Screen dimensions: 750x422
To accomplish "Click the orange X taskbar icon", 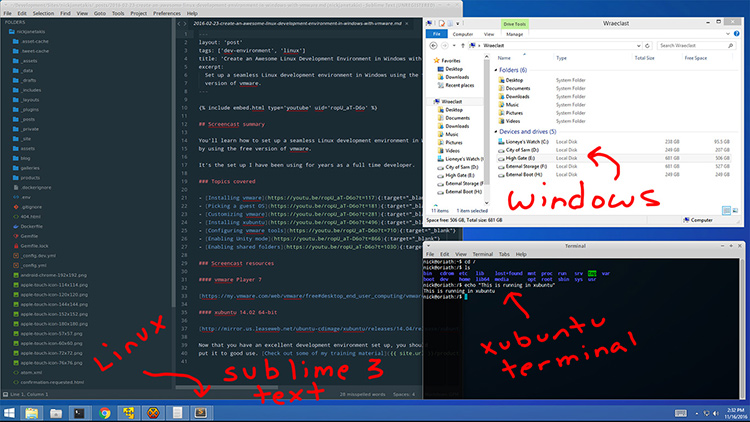I will [153, 413].
